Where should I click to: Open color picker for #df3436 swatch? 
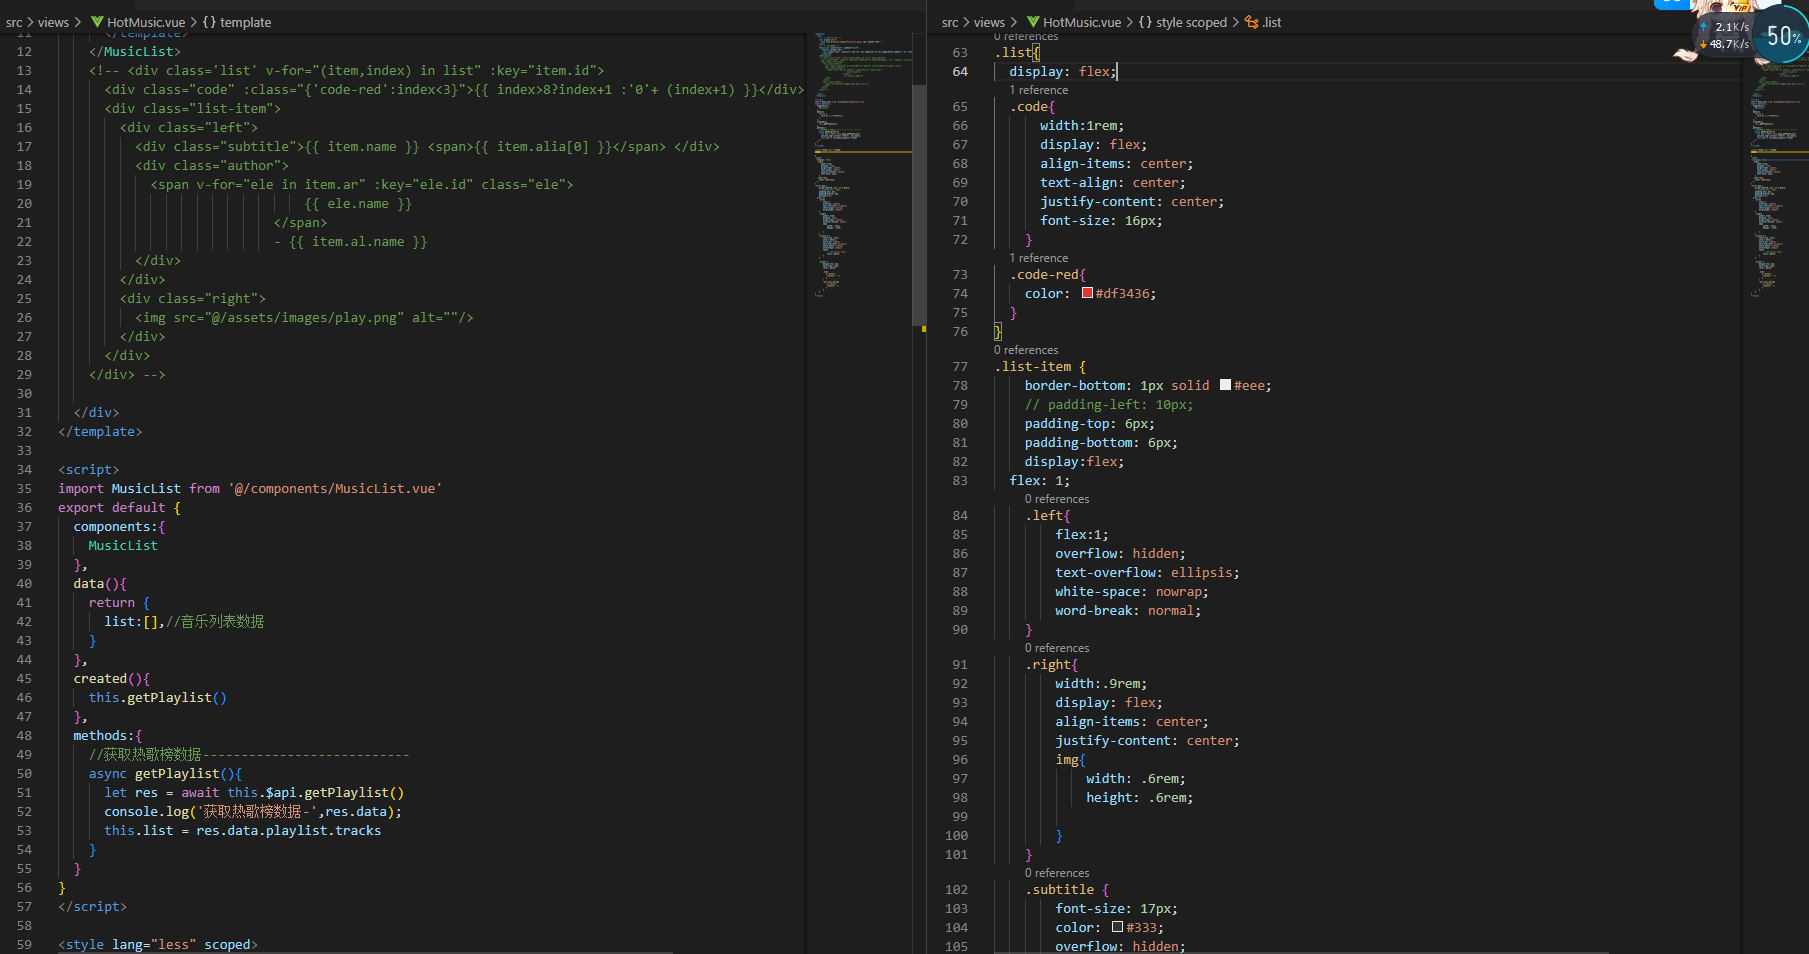(x=1087, y=293)
